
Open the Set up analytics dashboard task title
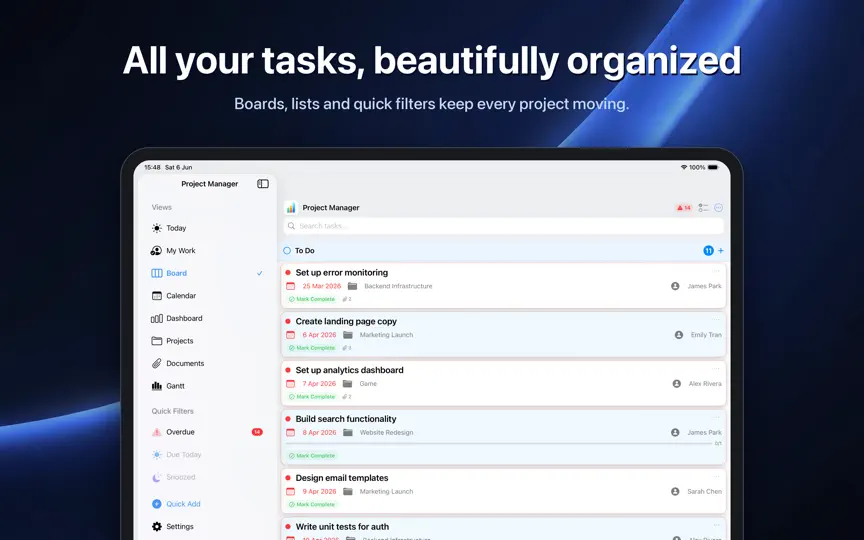coord(349,370)
